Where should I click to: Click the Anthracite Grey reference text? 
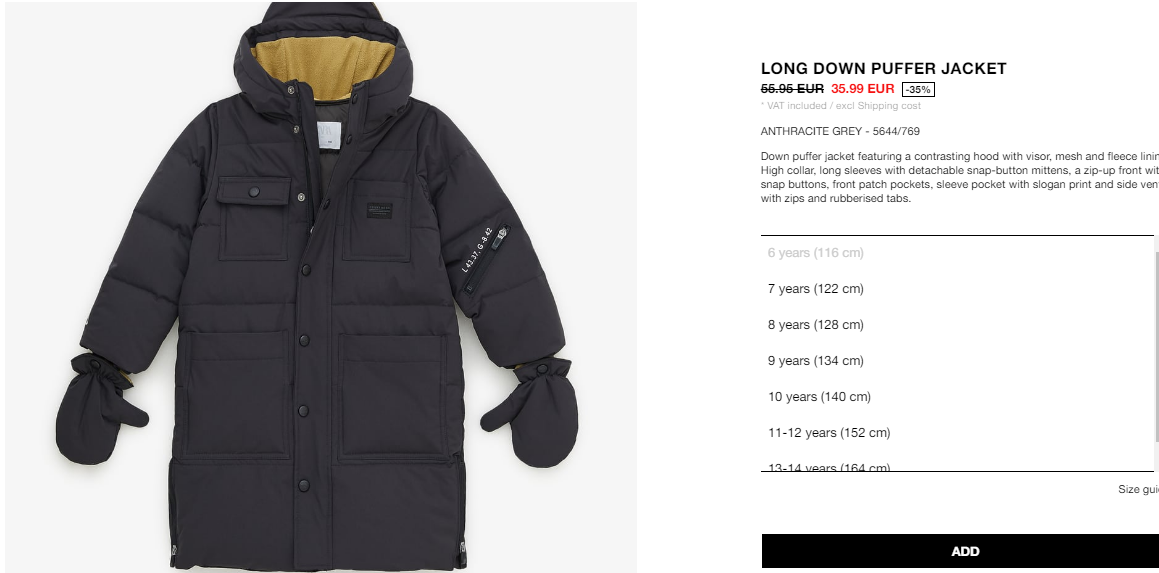pyautogui.click(x=840, y=132)
